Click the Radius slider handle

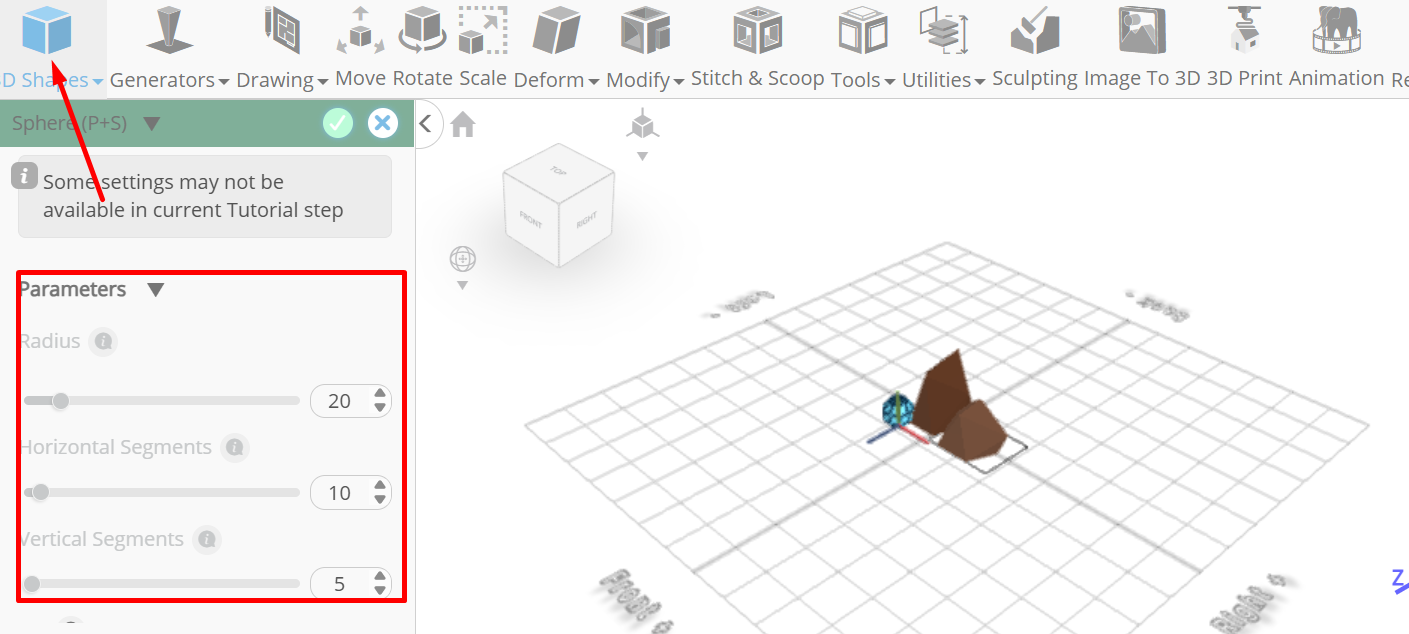[60, 401]
